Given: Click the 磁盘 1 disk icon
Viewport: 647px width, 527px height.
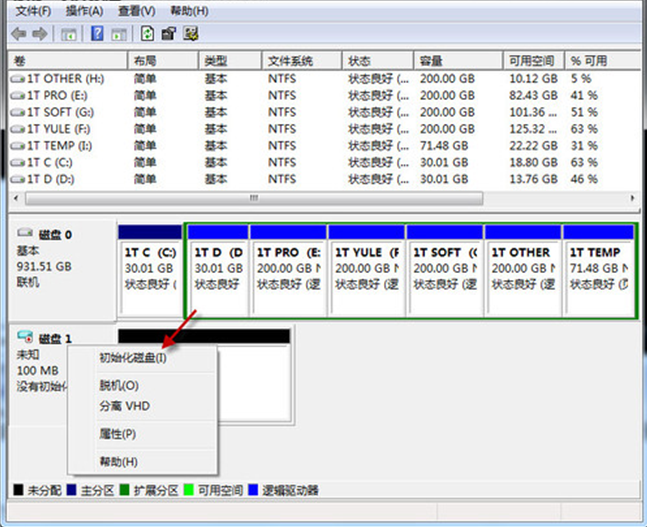Looking at the screenshot, I should (x=26, y=337).
